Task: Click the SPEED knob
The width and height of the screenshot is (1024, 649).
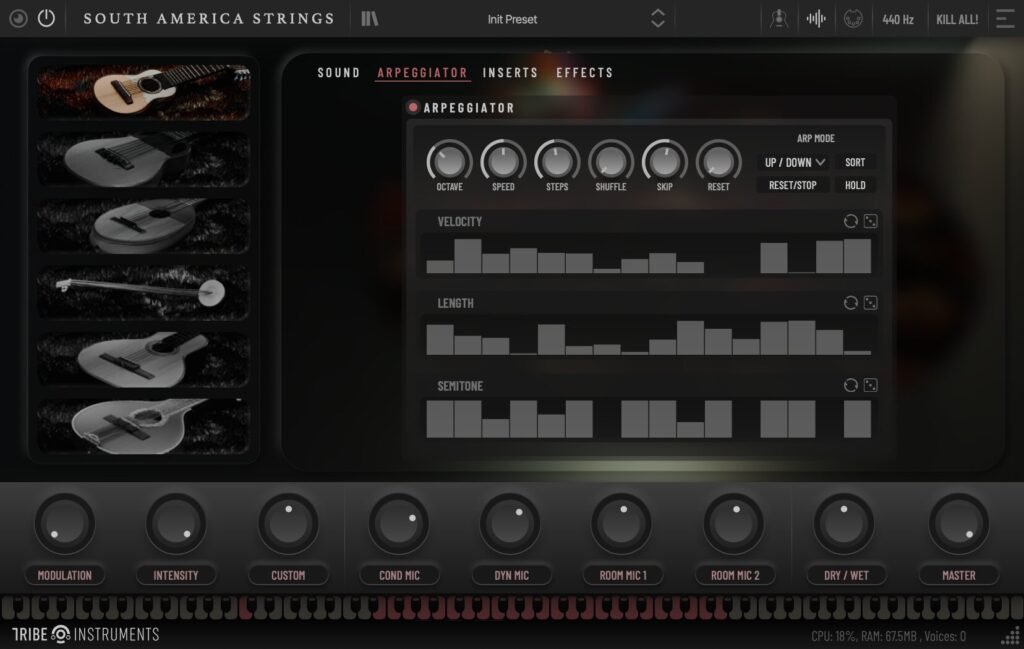Action: (x=503, y=161)
